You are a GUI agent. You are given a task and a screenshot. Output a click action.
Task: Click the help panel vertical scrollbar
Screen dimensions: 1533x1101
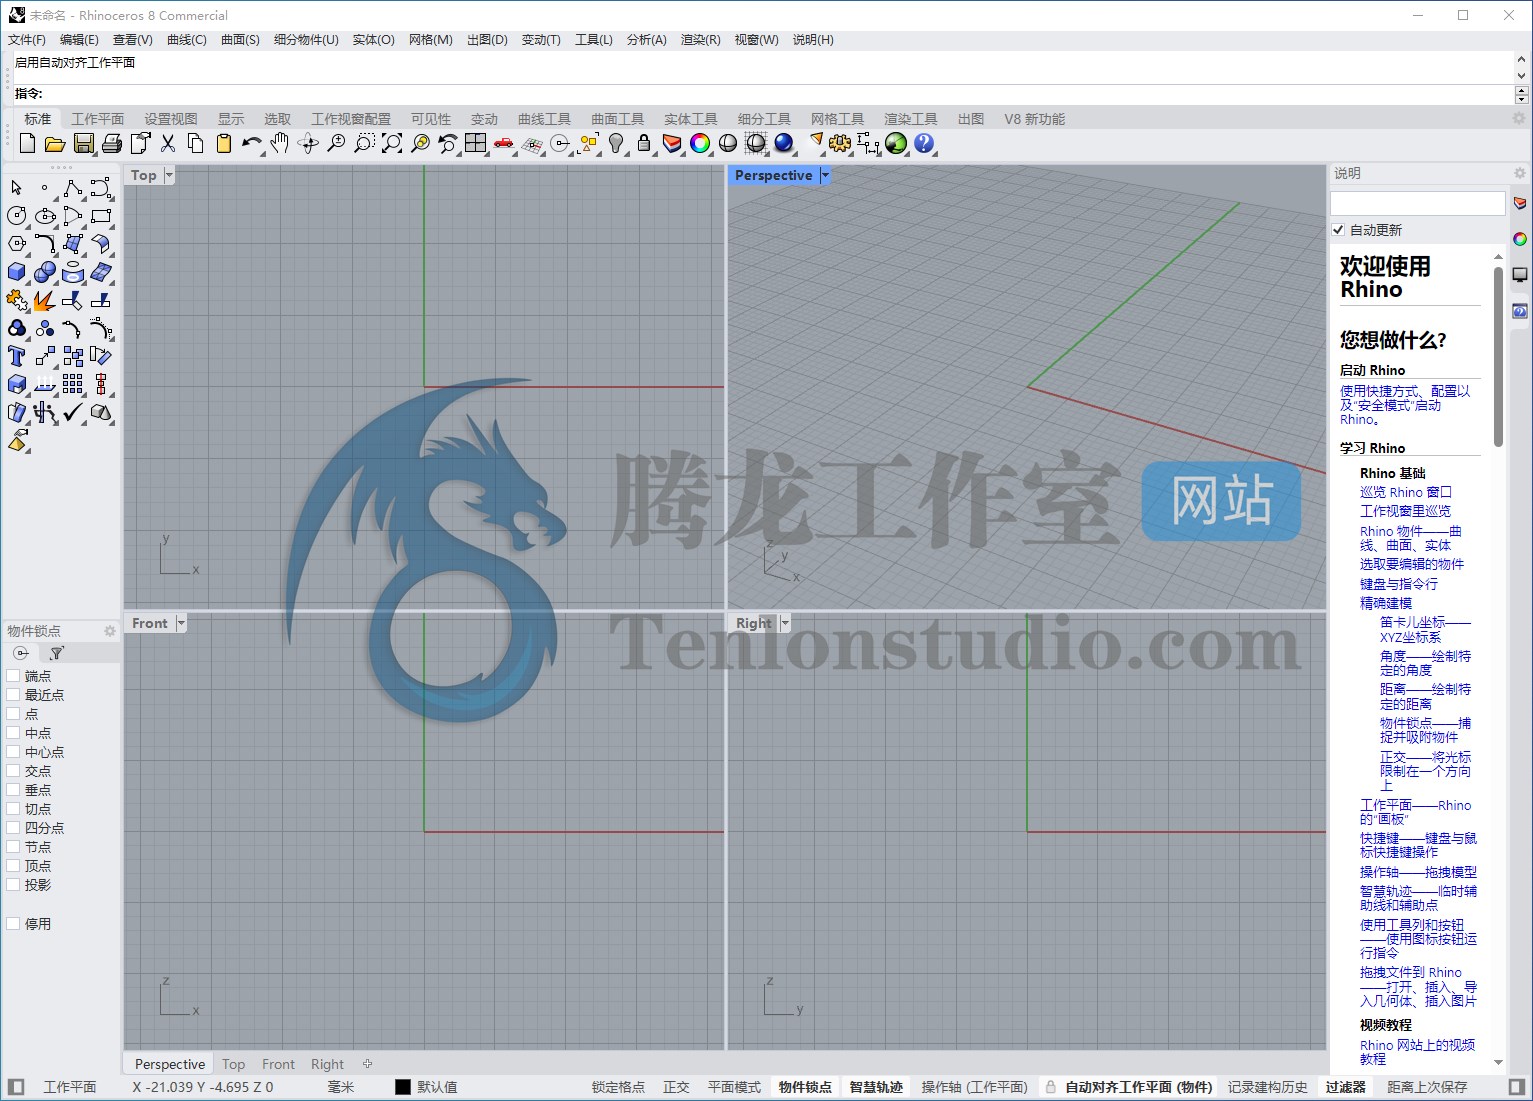1498,356
